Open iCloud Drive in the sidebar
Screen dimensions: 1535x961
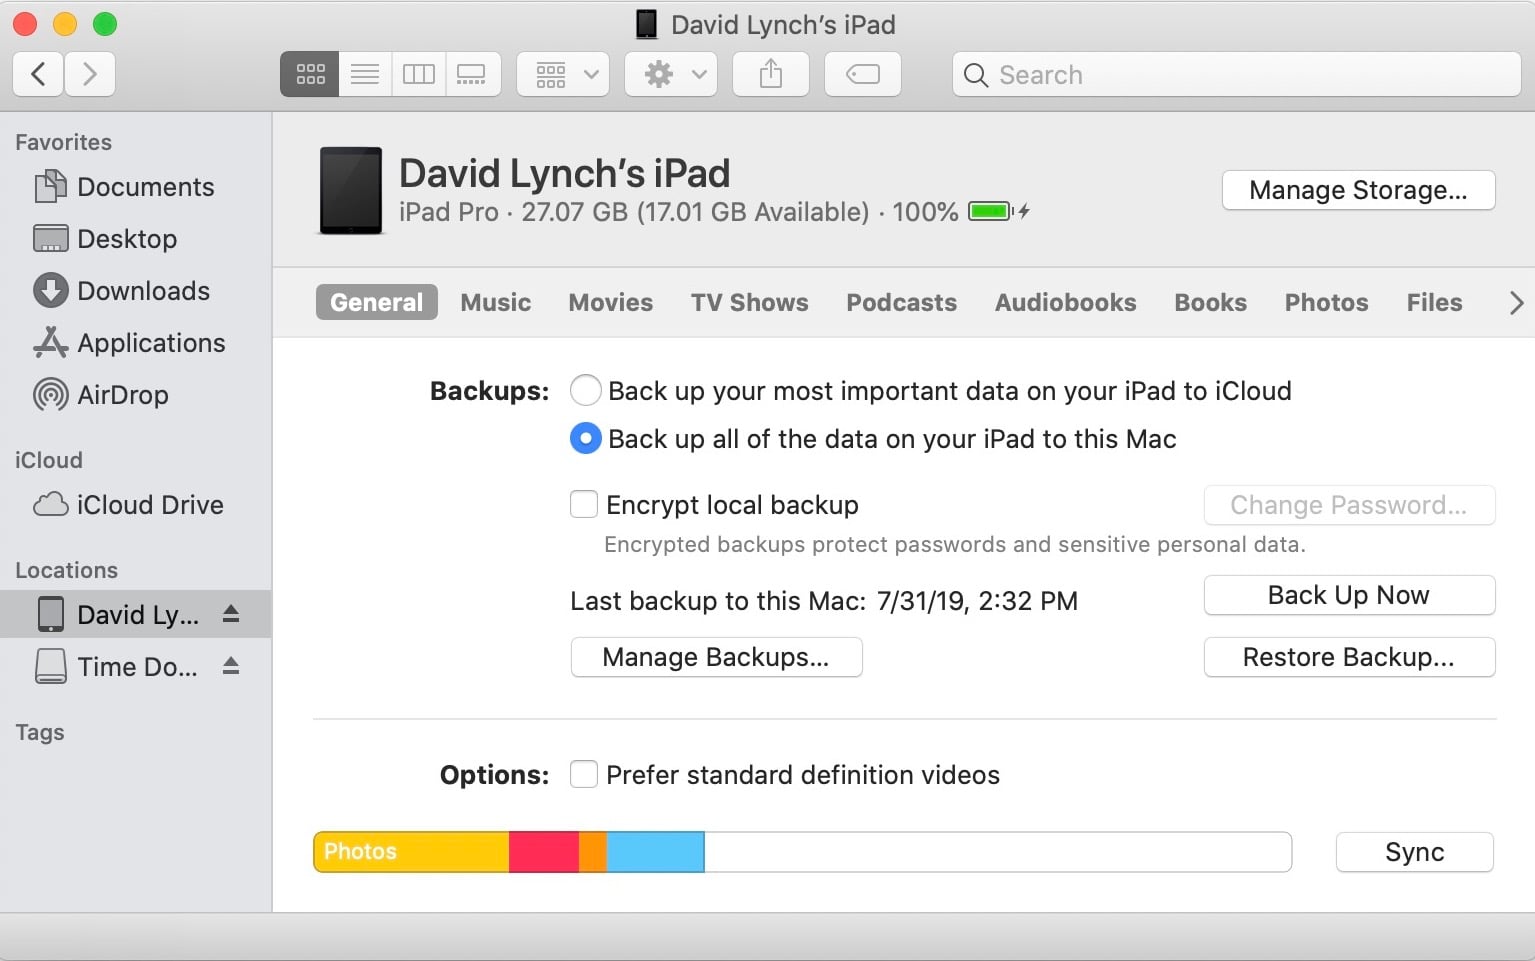(x=148, y=505)
